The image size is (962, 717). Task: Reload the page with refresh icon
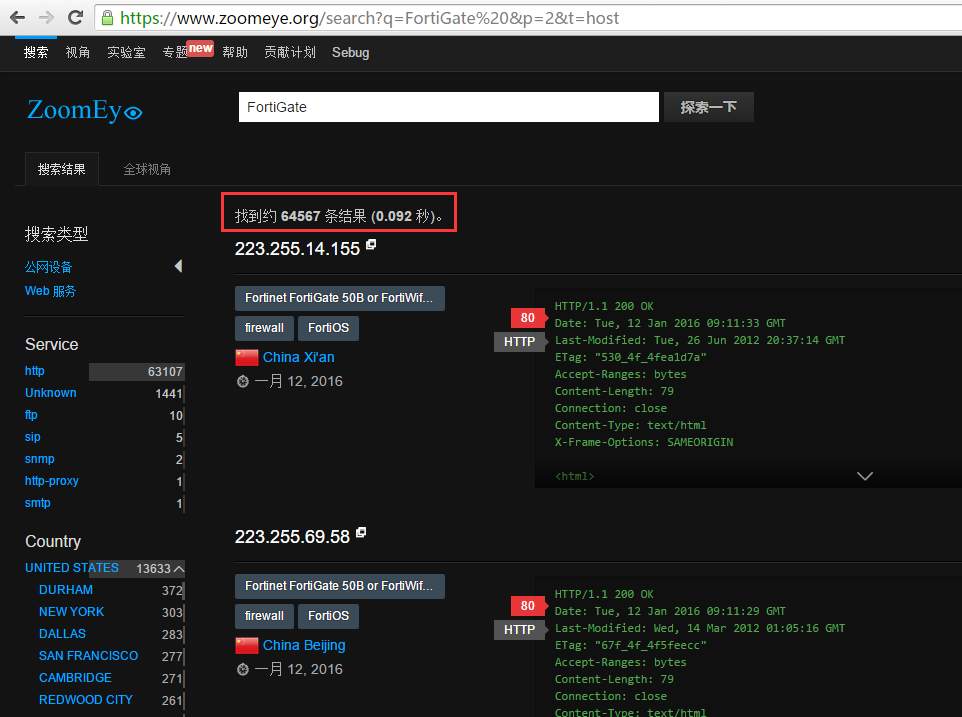click(75, 17)
